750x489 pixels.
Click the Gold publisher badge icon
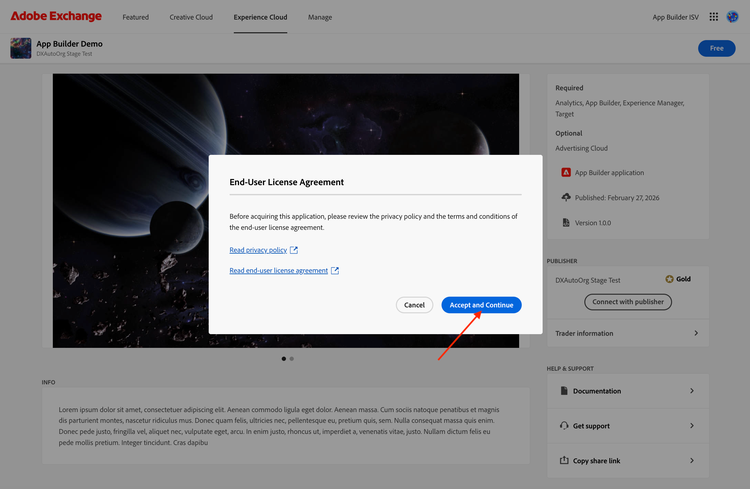point(669,279)
